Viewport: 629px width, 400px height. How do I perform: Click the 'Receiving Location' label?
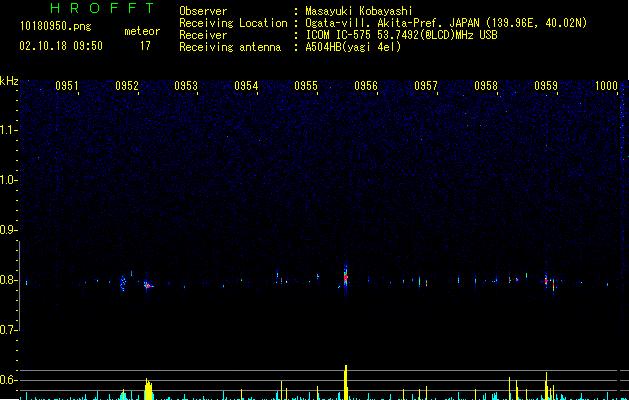pos(233,23)
